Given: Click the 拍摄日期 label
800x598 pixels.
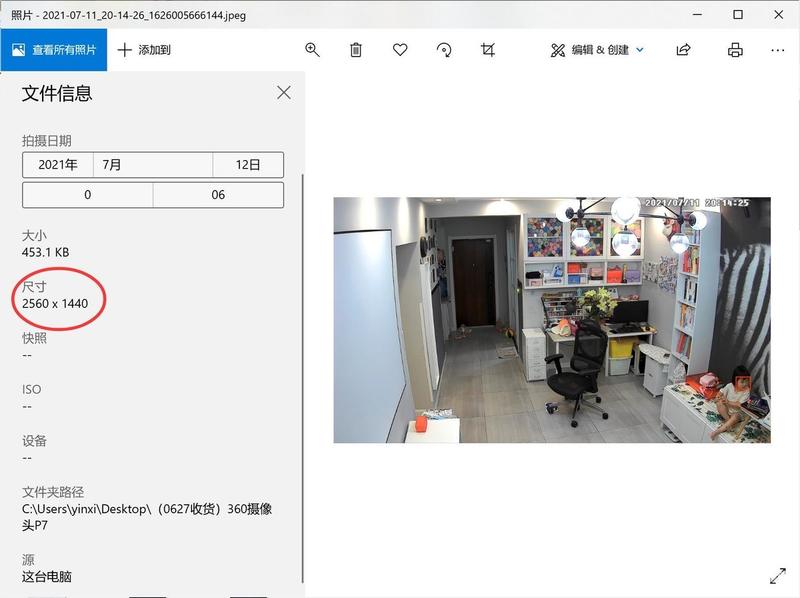Looking at the screenshot, I should coord(46,141).
